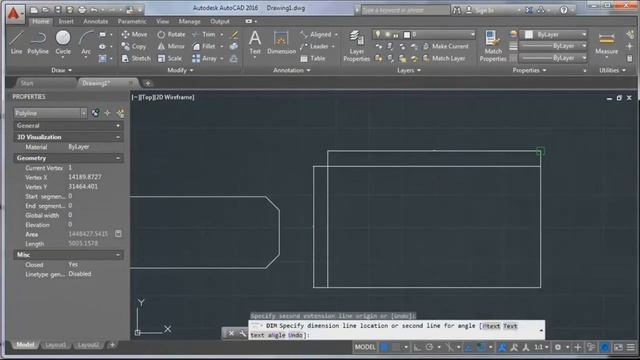Click the Match Properties tool

tap(493, 46)
